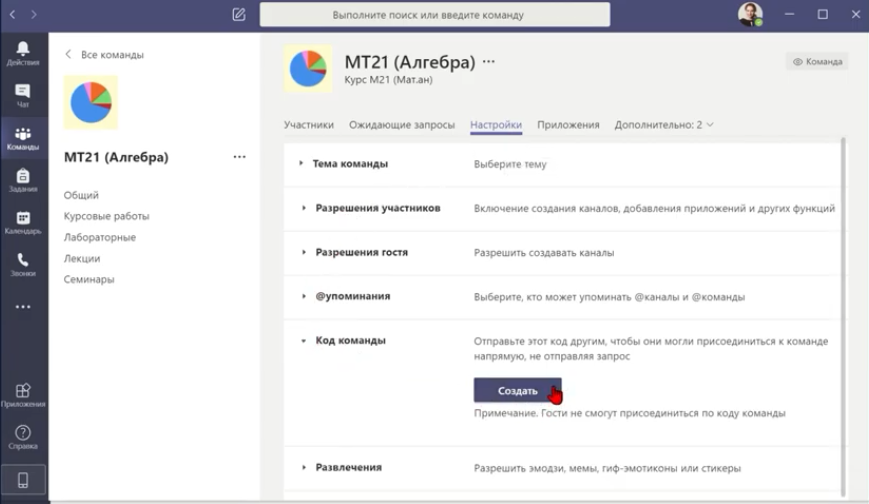Click the Создать button to generate code
869x504 pixels.
[x=518, y=390]
